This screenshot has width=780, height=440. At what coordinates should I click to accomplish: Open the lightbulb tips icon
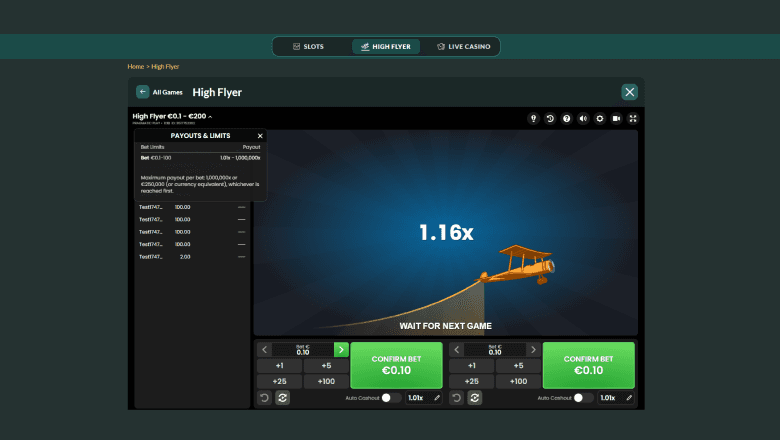534,118
